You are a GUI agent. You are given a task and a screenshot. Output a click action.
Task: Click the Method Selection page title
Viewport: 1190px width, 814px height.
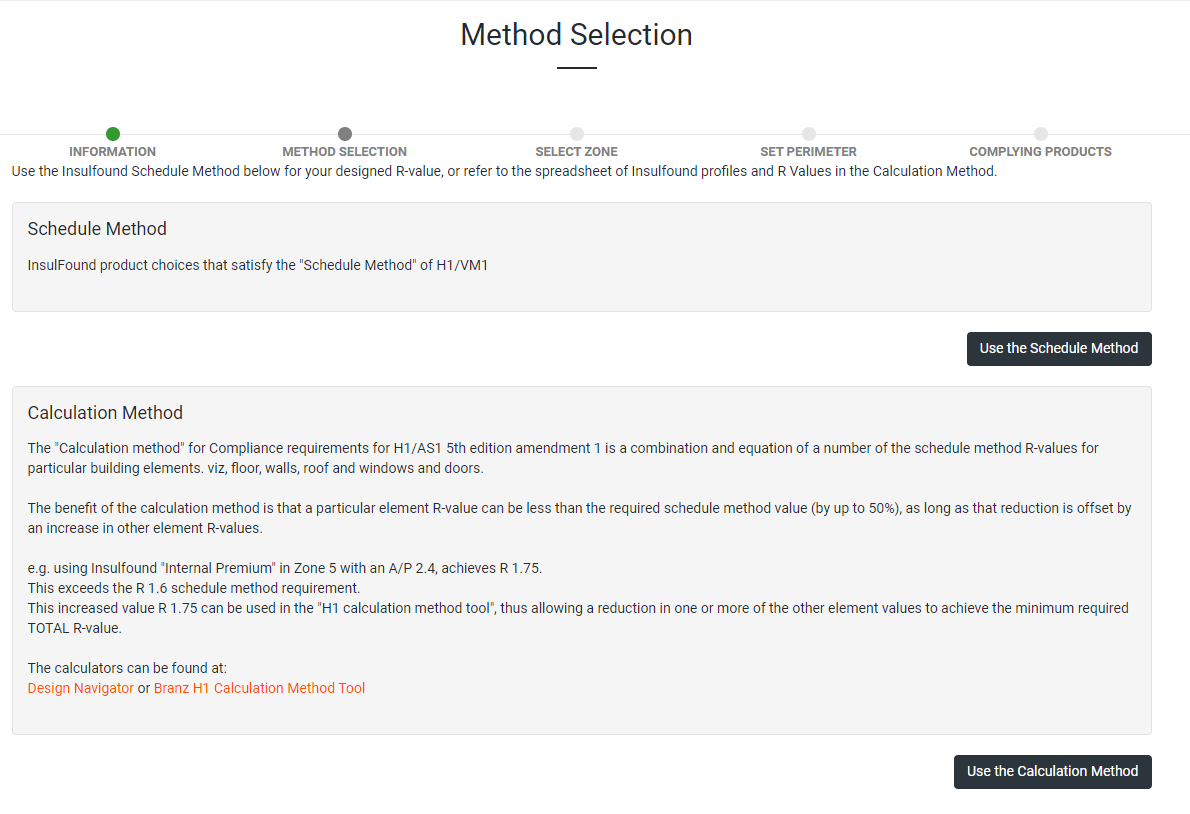576,35
